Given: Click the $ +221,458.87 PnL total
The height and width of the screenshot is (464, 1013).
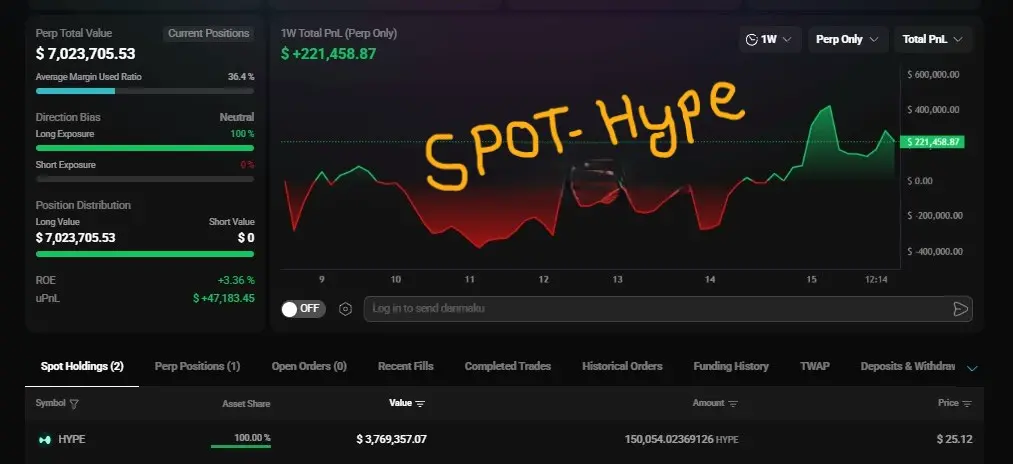Looking at the screenshot, I should pyautogui.click(x=328, y=54).
